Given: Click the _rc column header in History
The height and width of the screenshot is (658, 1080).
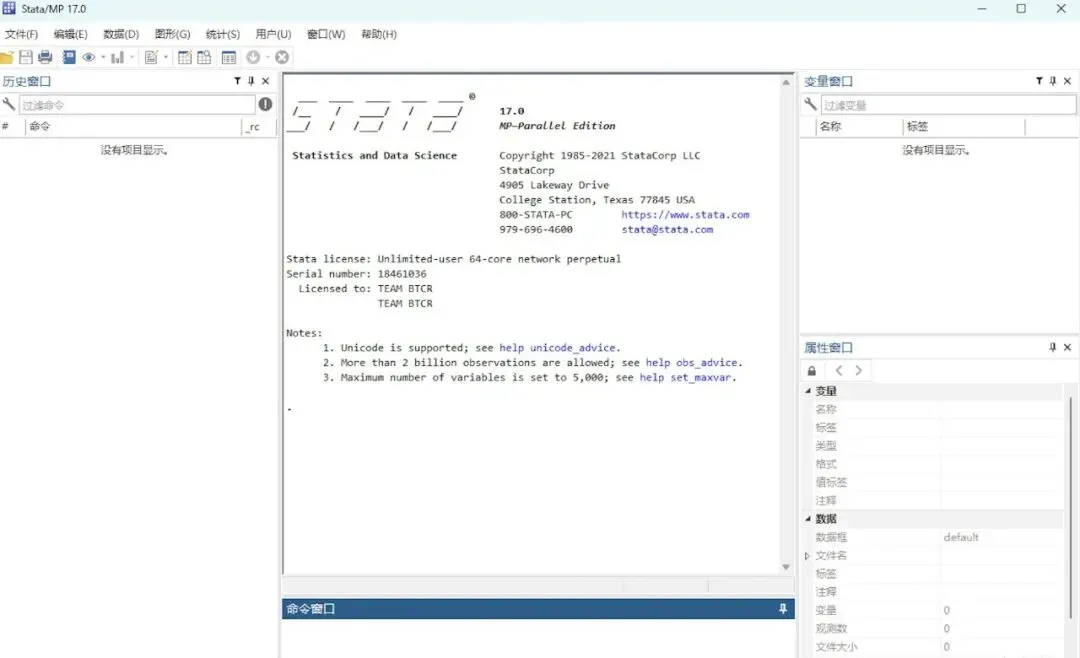Looking at the screenshot, I should pyautogui.click(x=258, y=127).
